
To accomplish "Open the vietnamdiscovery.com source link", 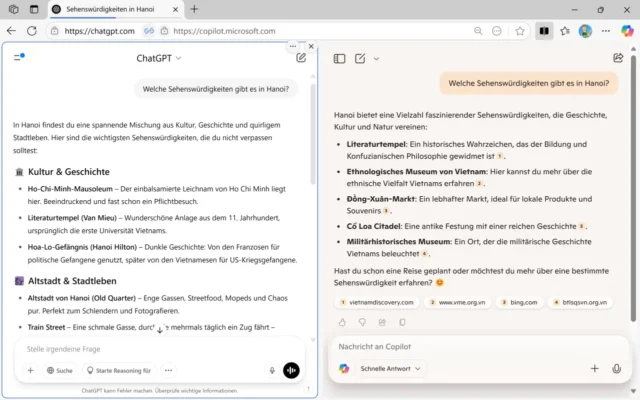I will (377, 302).
